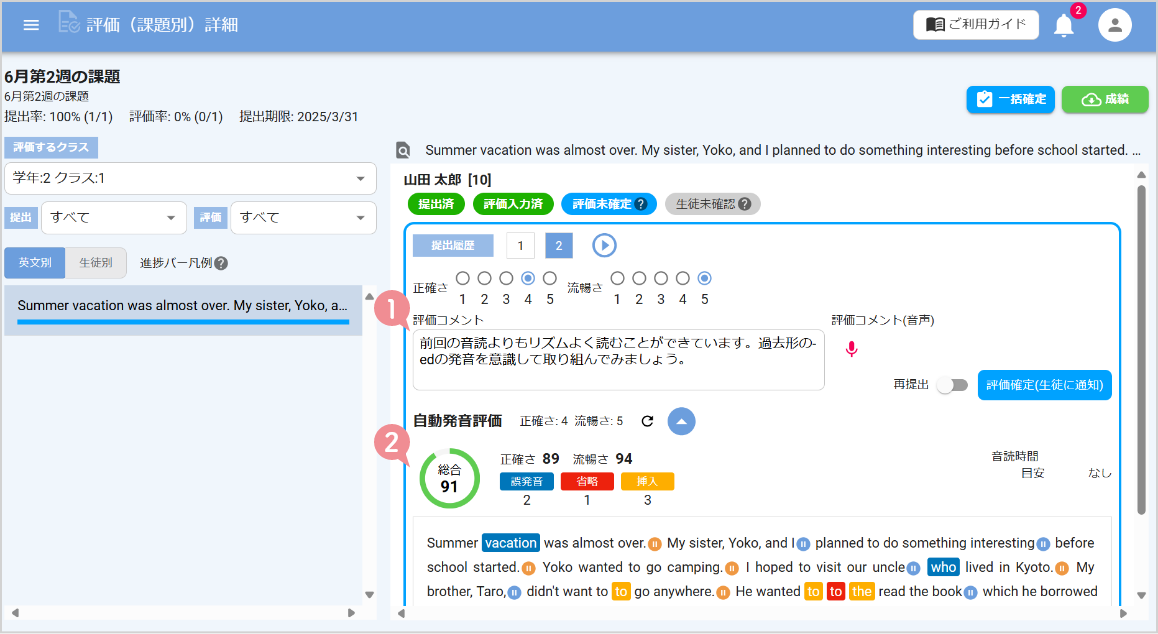Click left panel horizontal scroll right arrow
The height and width of the screenshot is (634, 1158).
tap(352, 613)
